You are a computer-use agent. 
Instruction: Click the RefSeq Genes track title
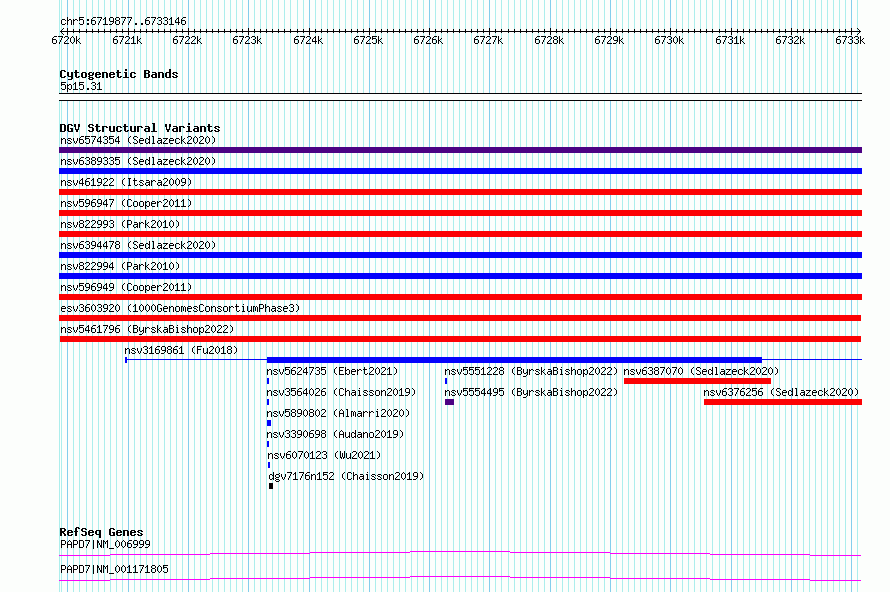(102, 532)
